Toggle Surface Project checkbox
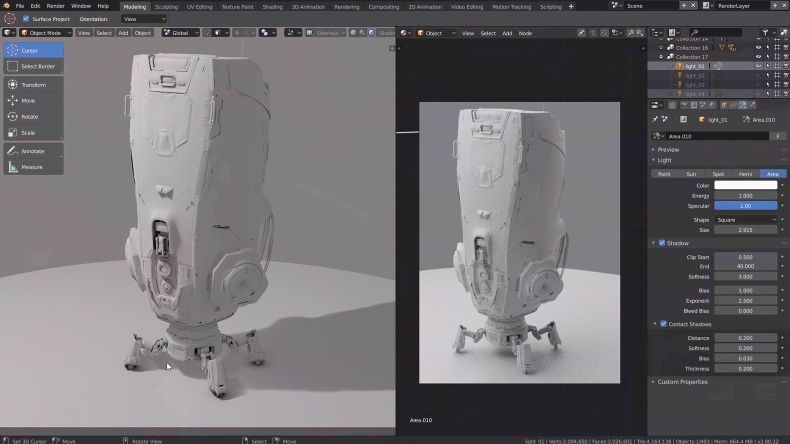The width and height of the screenshot is (790, 444). coord(26,19)
